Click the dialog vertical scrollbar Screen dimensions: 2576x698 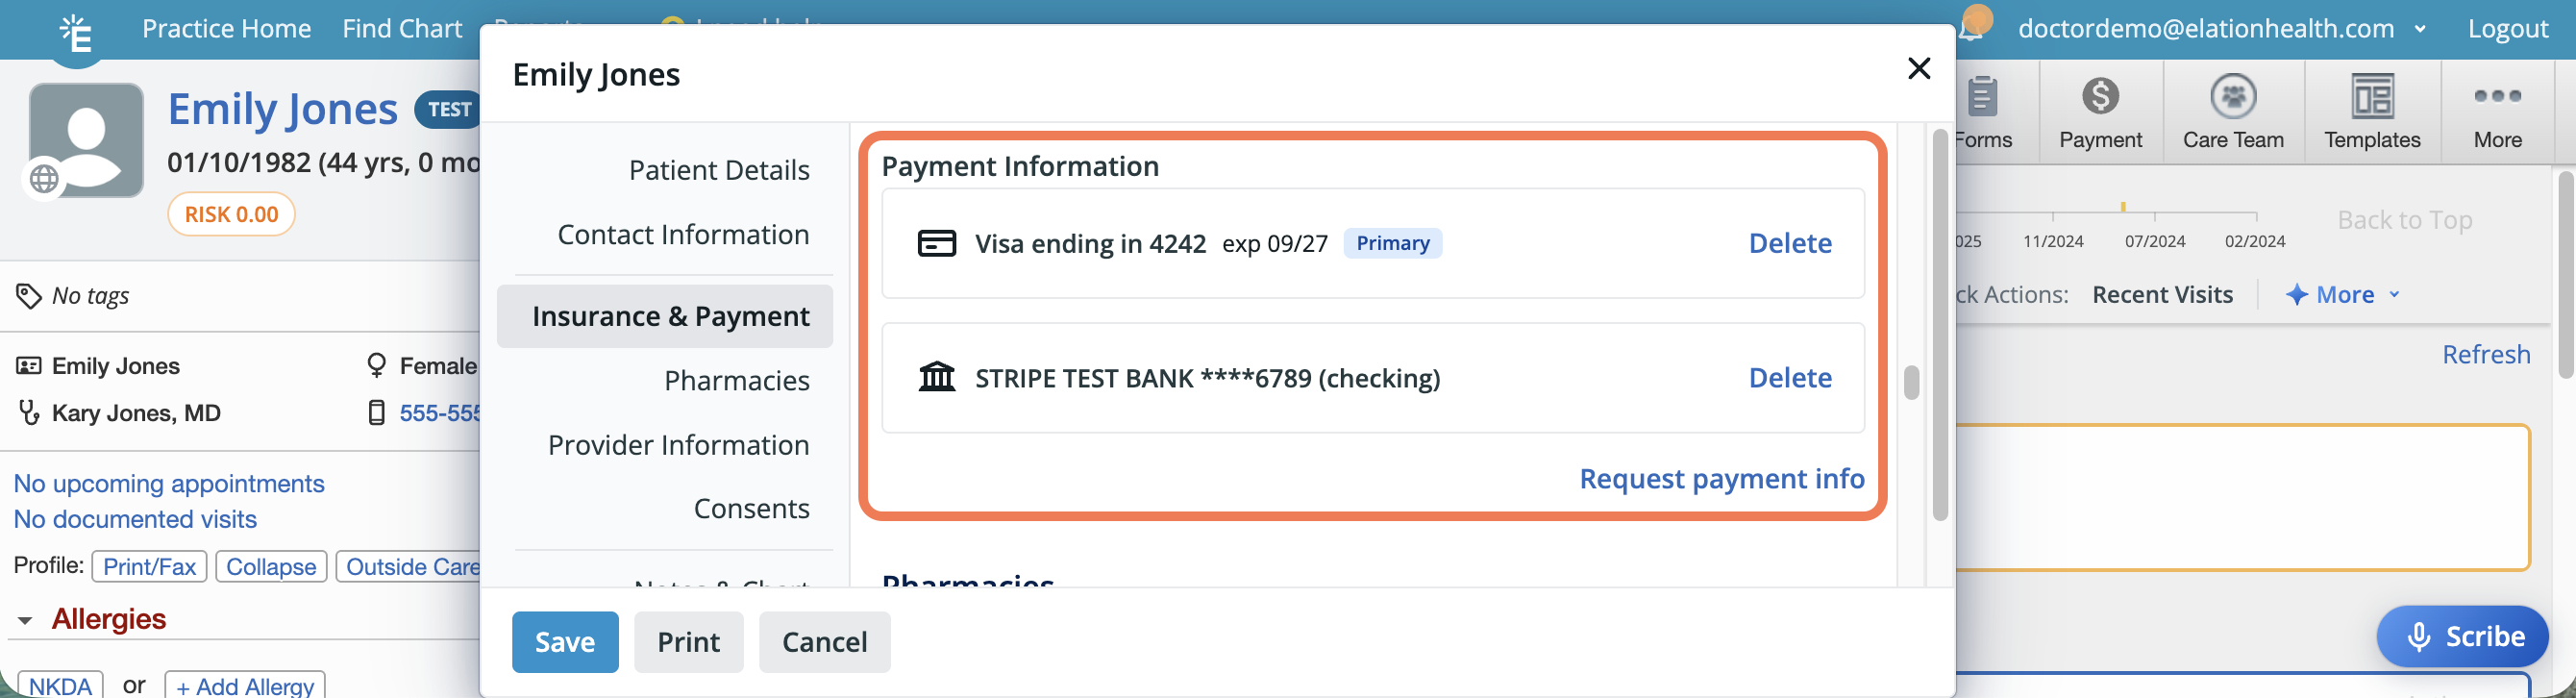1911,382
